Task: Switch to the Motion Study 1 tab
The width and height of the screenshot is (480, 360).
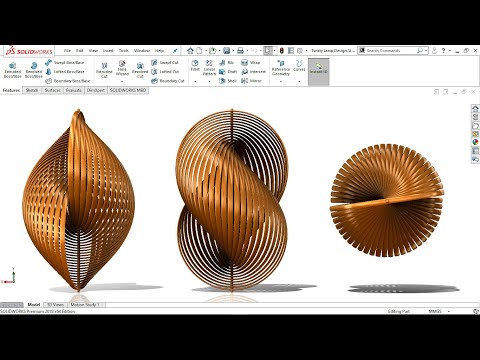Action: point(85,305)
